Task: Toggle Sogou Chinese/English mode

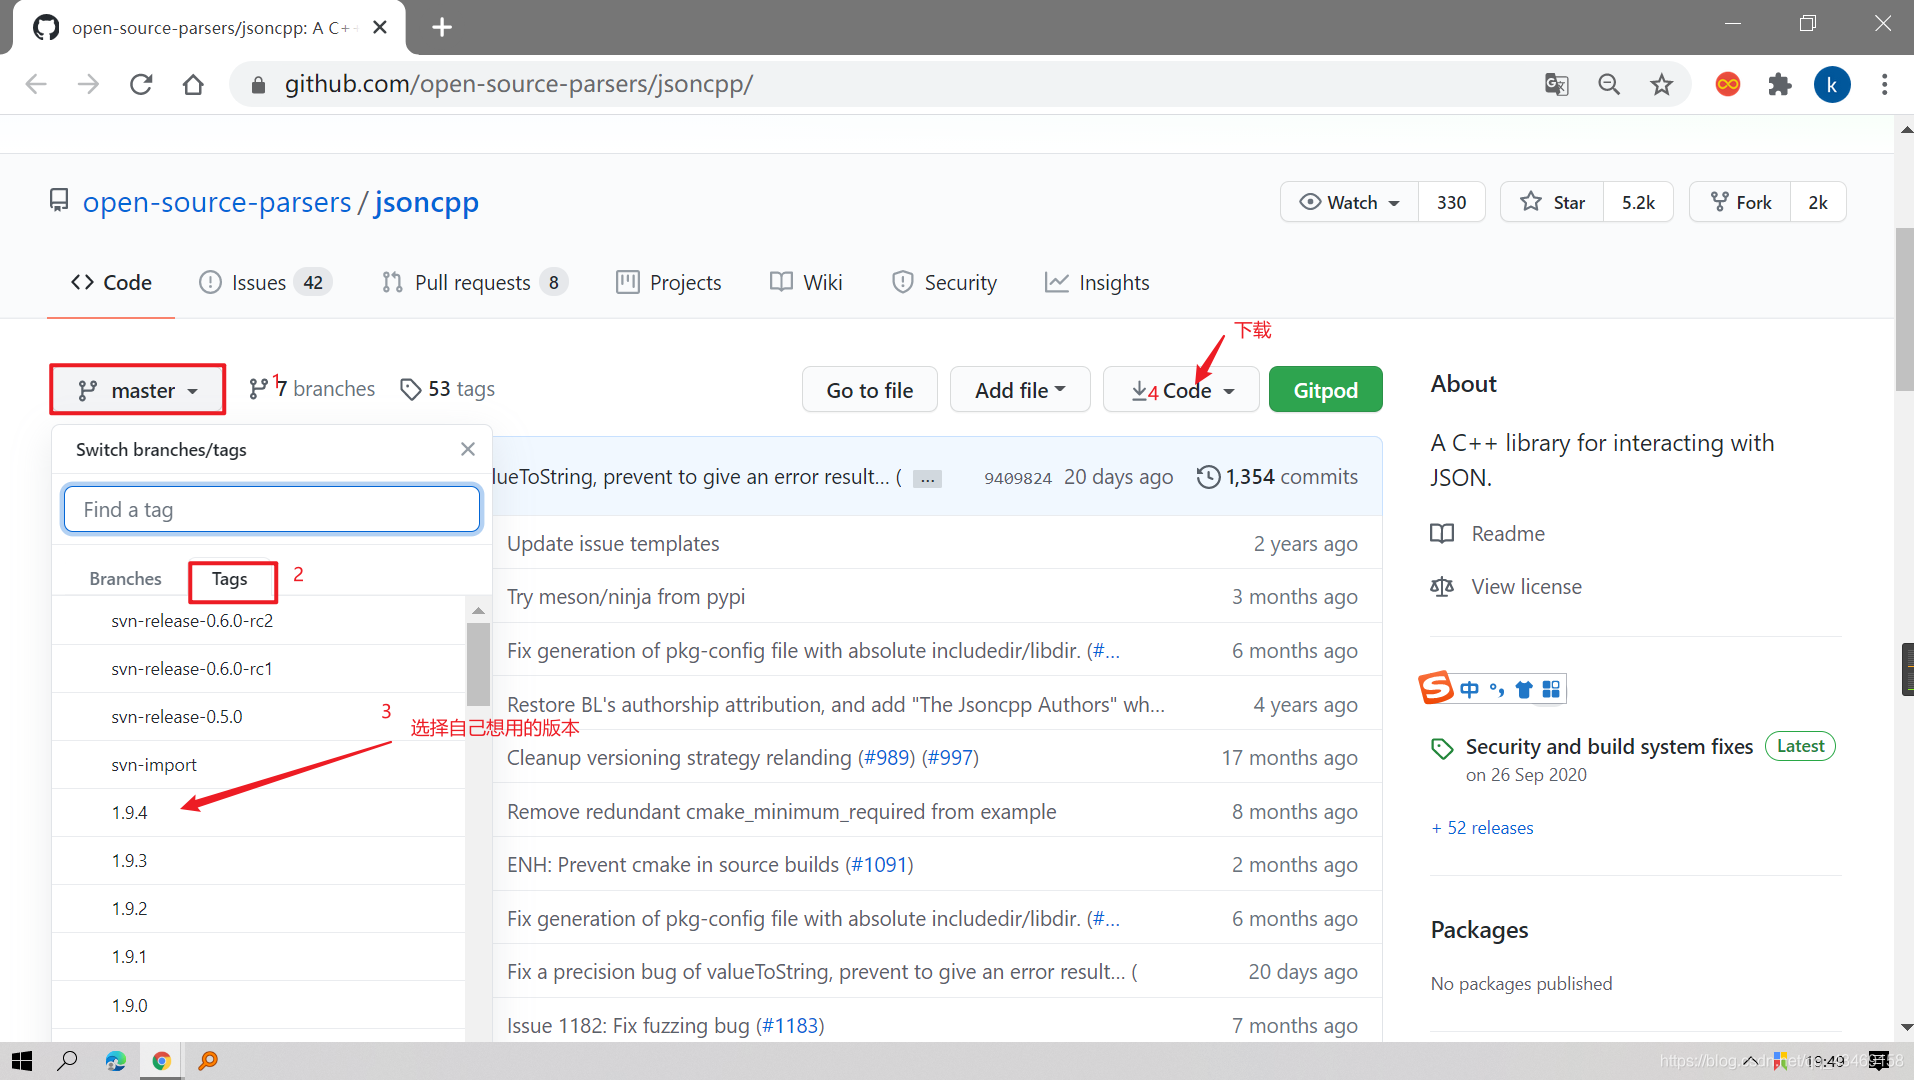Action: point(1469,689)
